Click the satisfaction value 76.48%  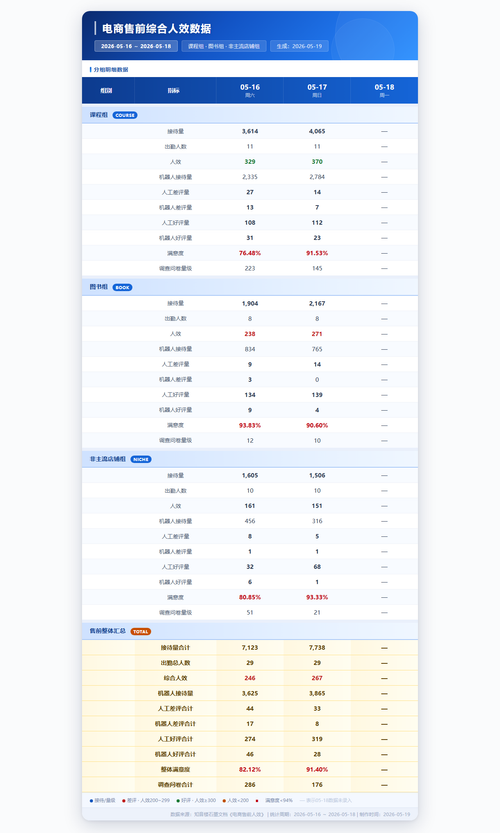(250, 253)
